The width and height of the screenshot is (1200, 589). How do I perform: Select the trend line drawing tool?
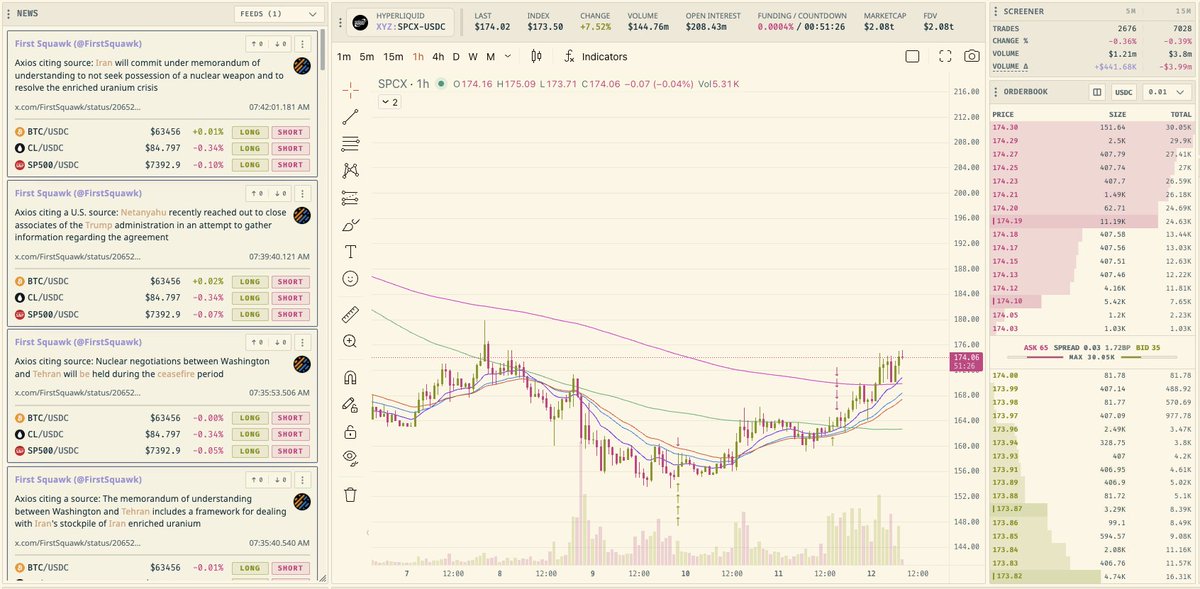coord(350,117)
